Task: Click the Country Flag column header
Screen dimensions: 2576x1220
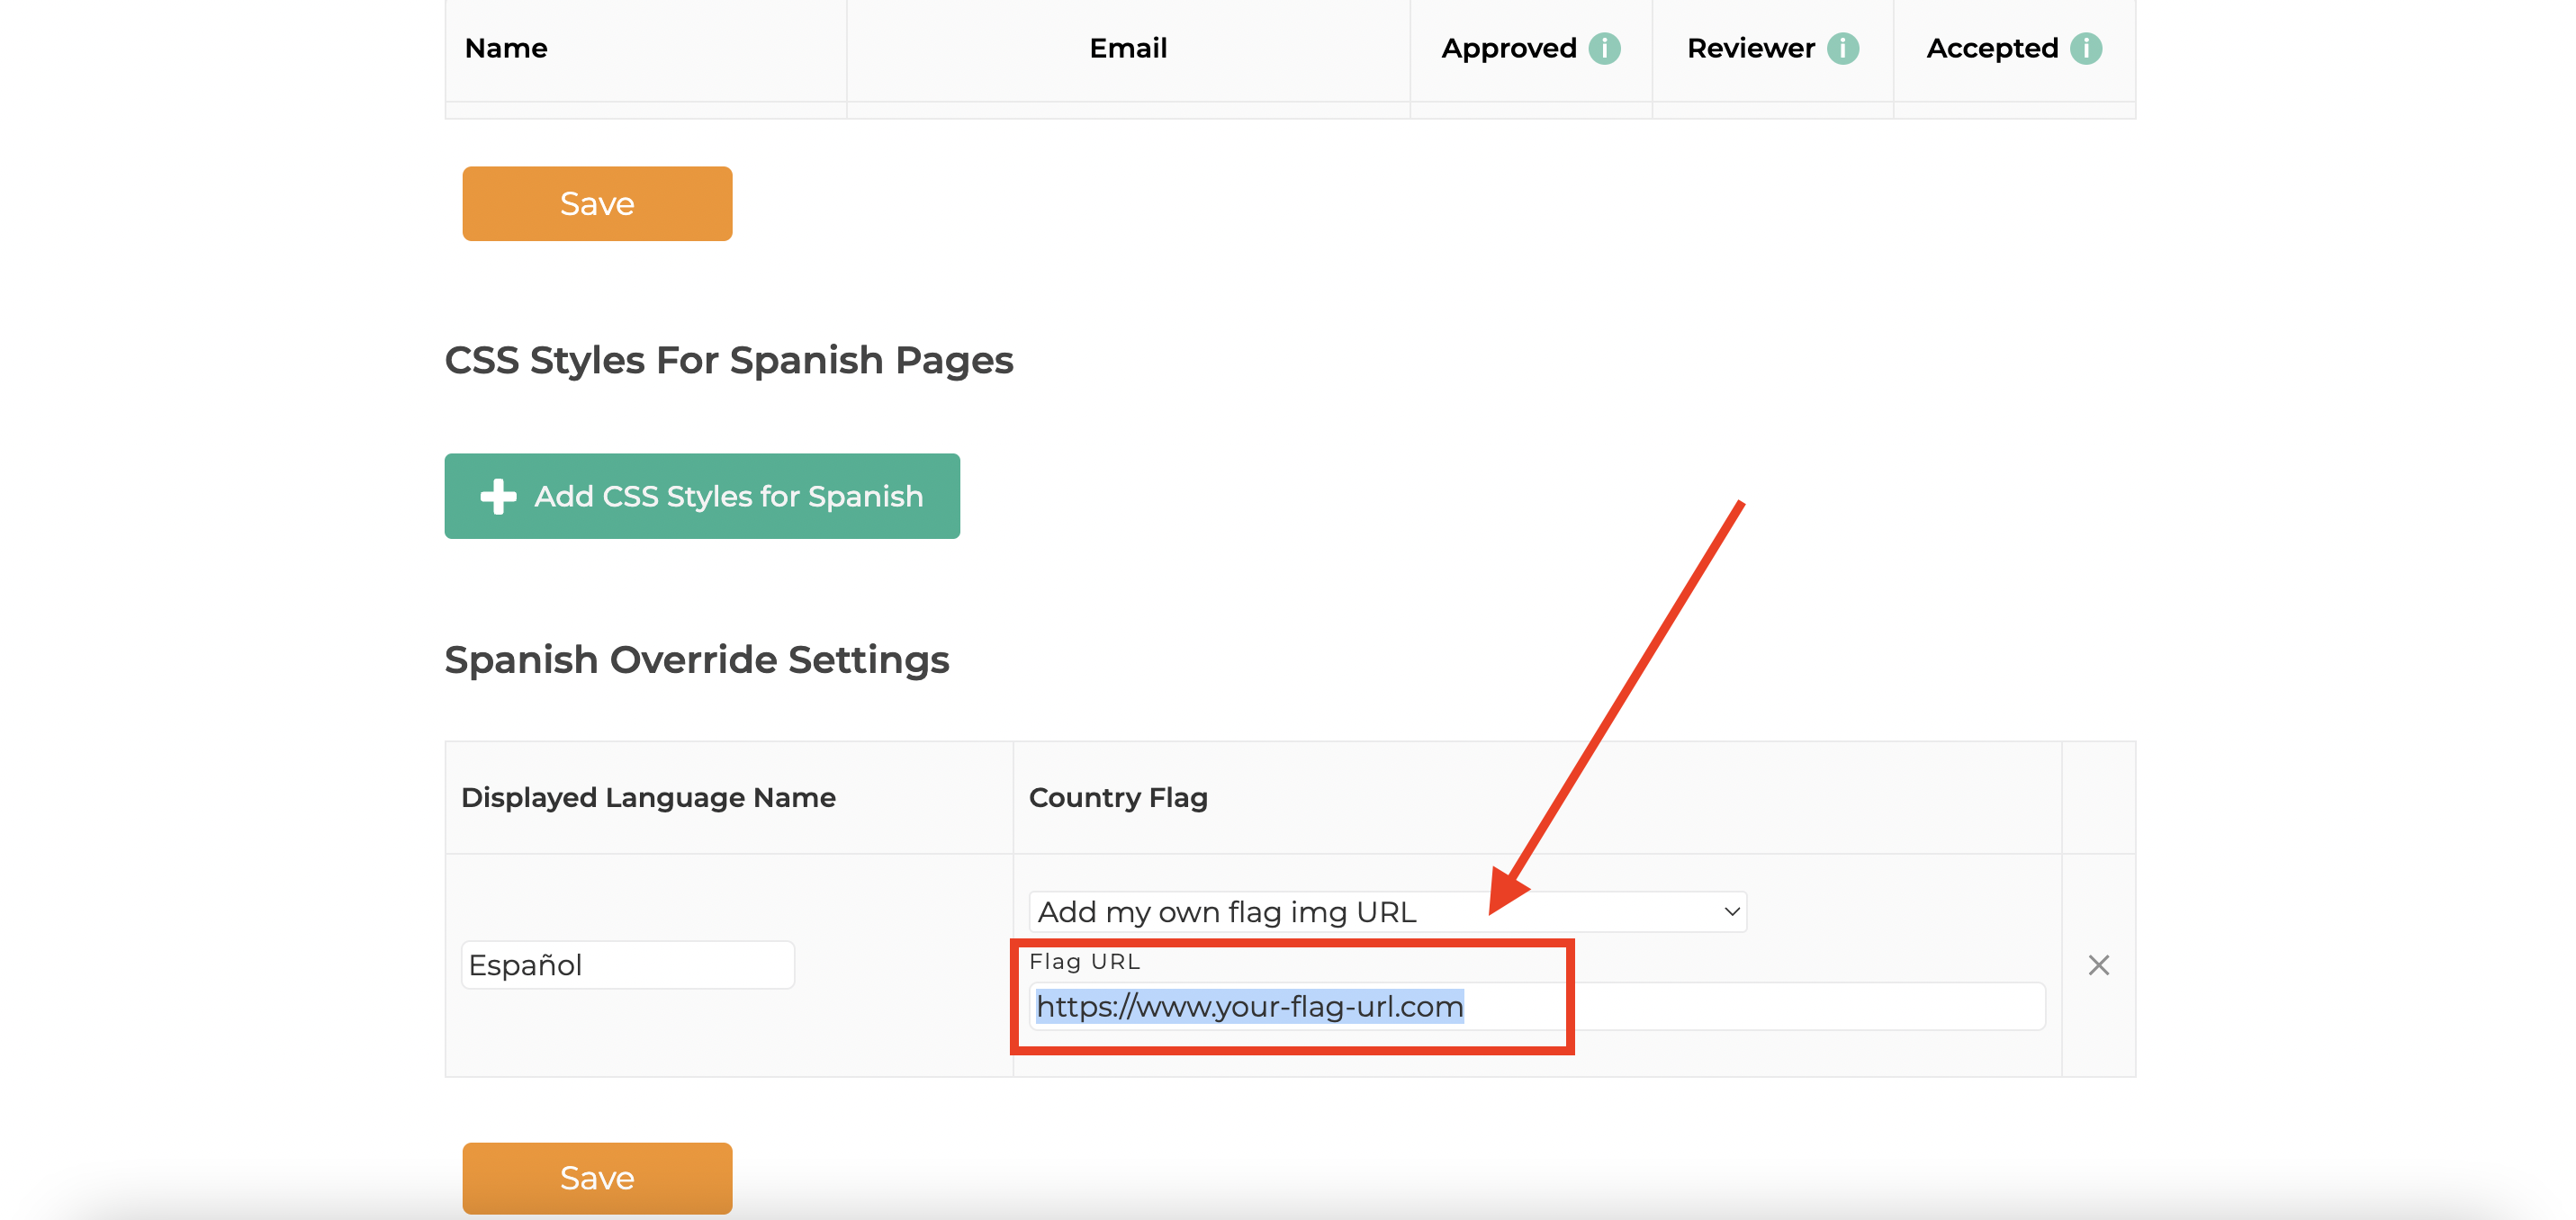Action: [x=1118, y=797]
